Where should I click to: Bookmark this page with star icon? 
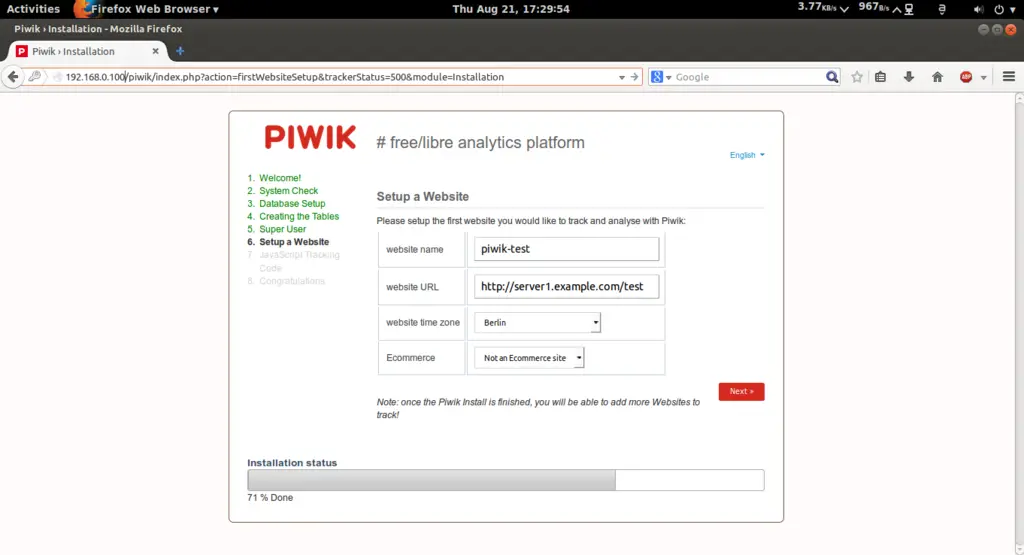point(857,77)
